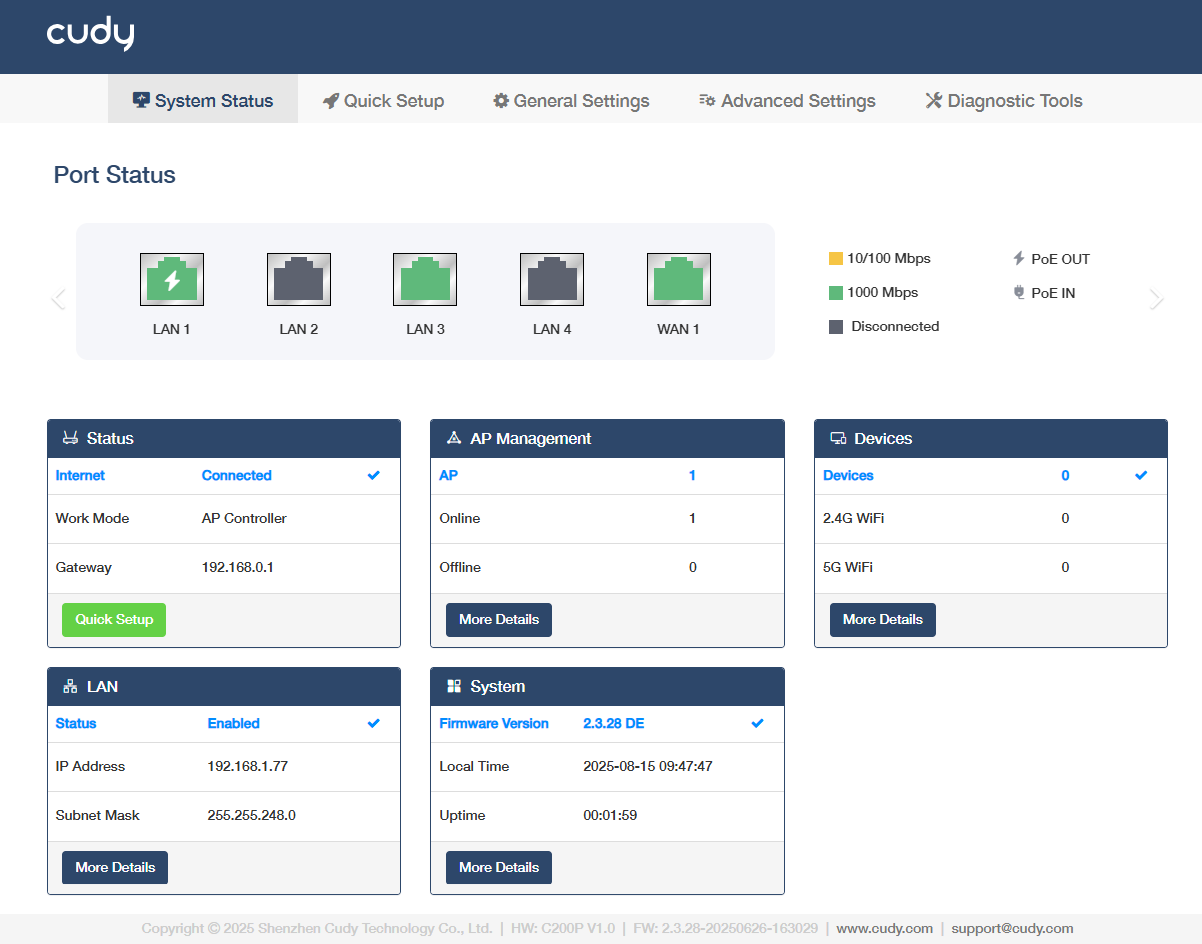Click the AP link in AP Management
The image size is (1202, 944).
point(449,475)
